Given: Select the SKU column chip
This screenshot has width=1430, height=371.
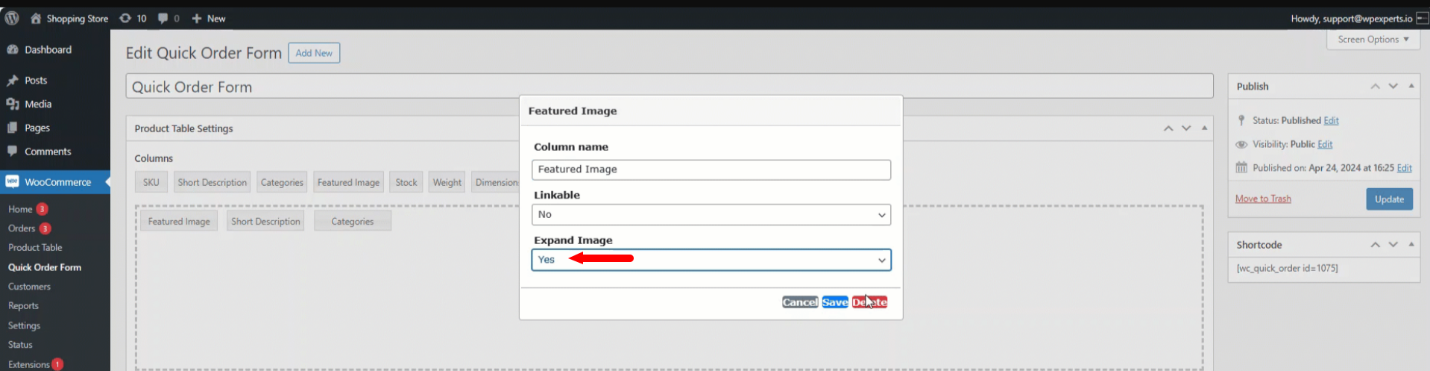Looking at the screenshot, I should 151,182.
